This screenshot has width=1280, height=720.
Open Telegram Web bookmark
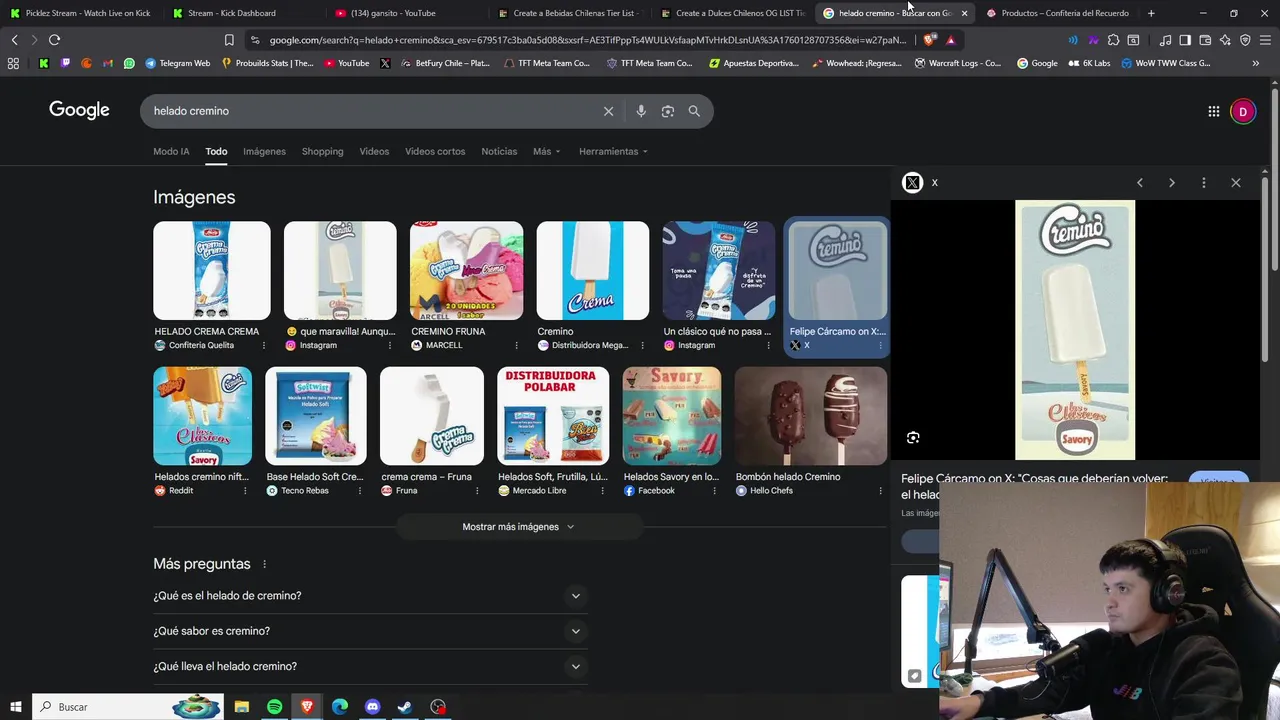coord(178,63)
